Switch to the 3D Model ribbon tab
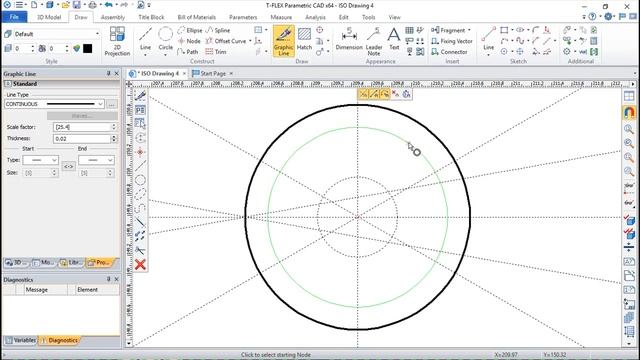This screenshot has height=360, width=640. pos(49,17)
